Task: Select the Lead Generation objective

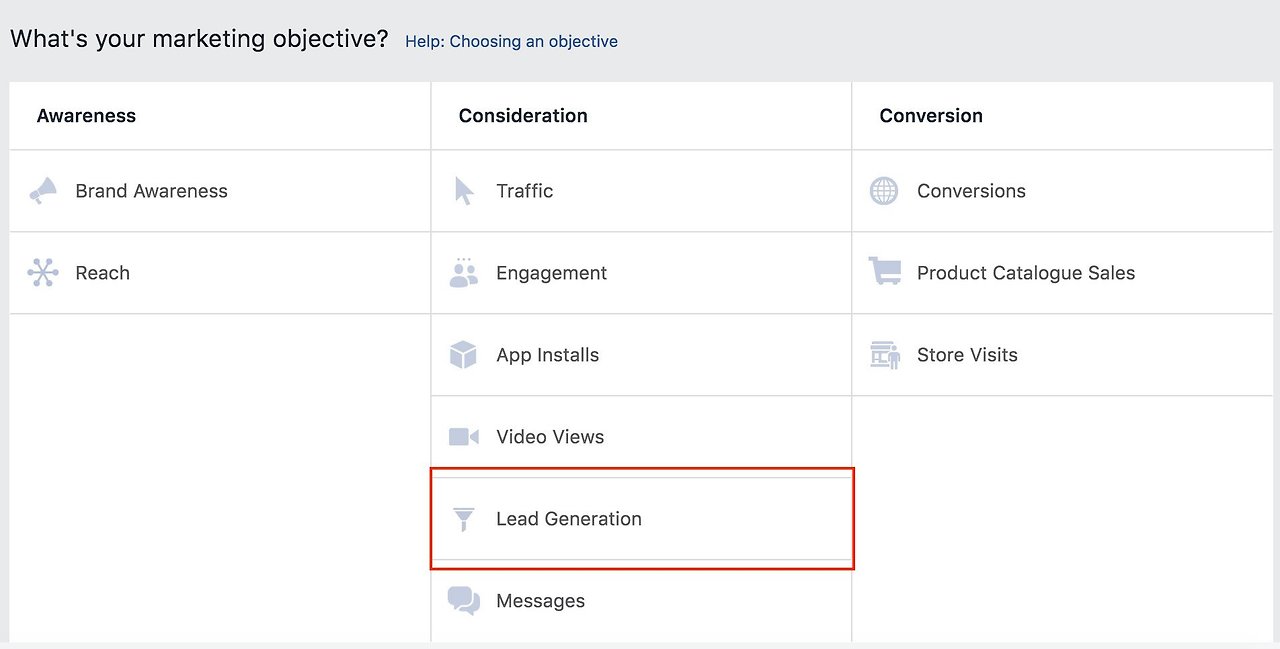Action: [569, 518]
